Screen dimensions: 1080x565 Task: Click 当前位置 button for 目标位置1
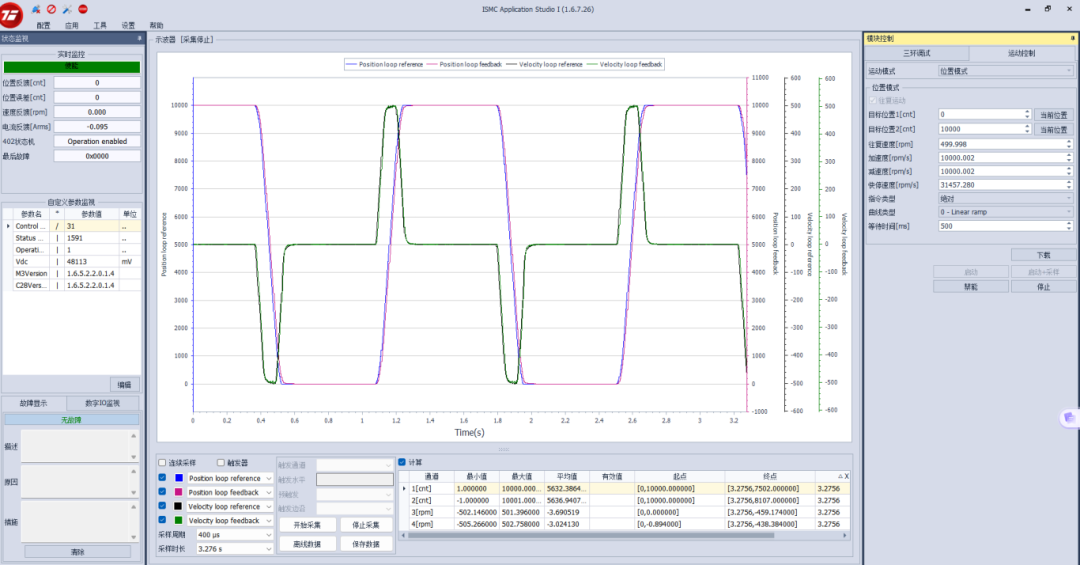click(1054, 115)
